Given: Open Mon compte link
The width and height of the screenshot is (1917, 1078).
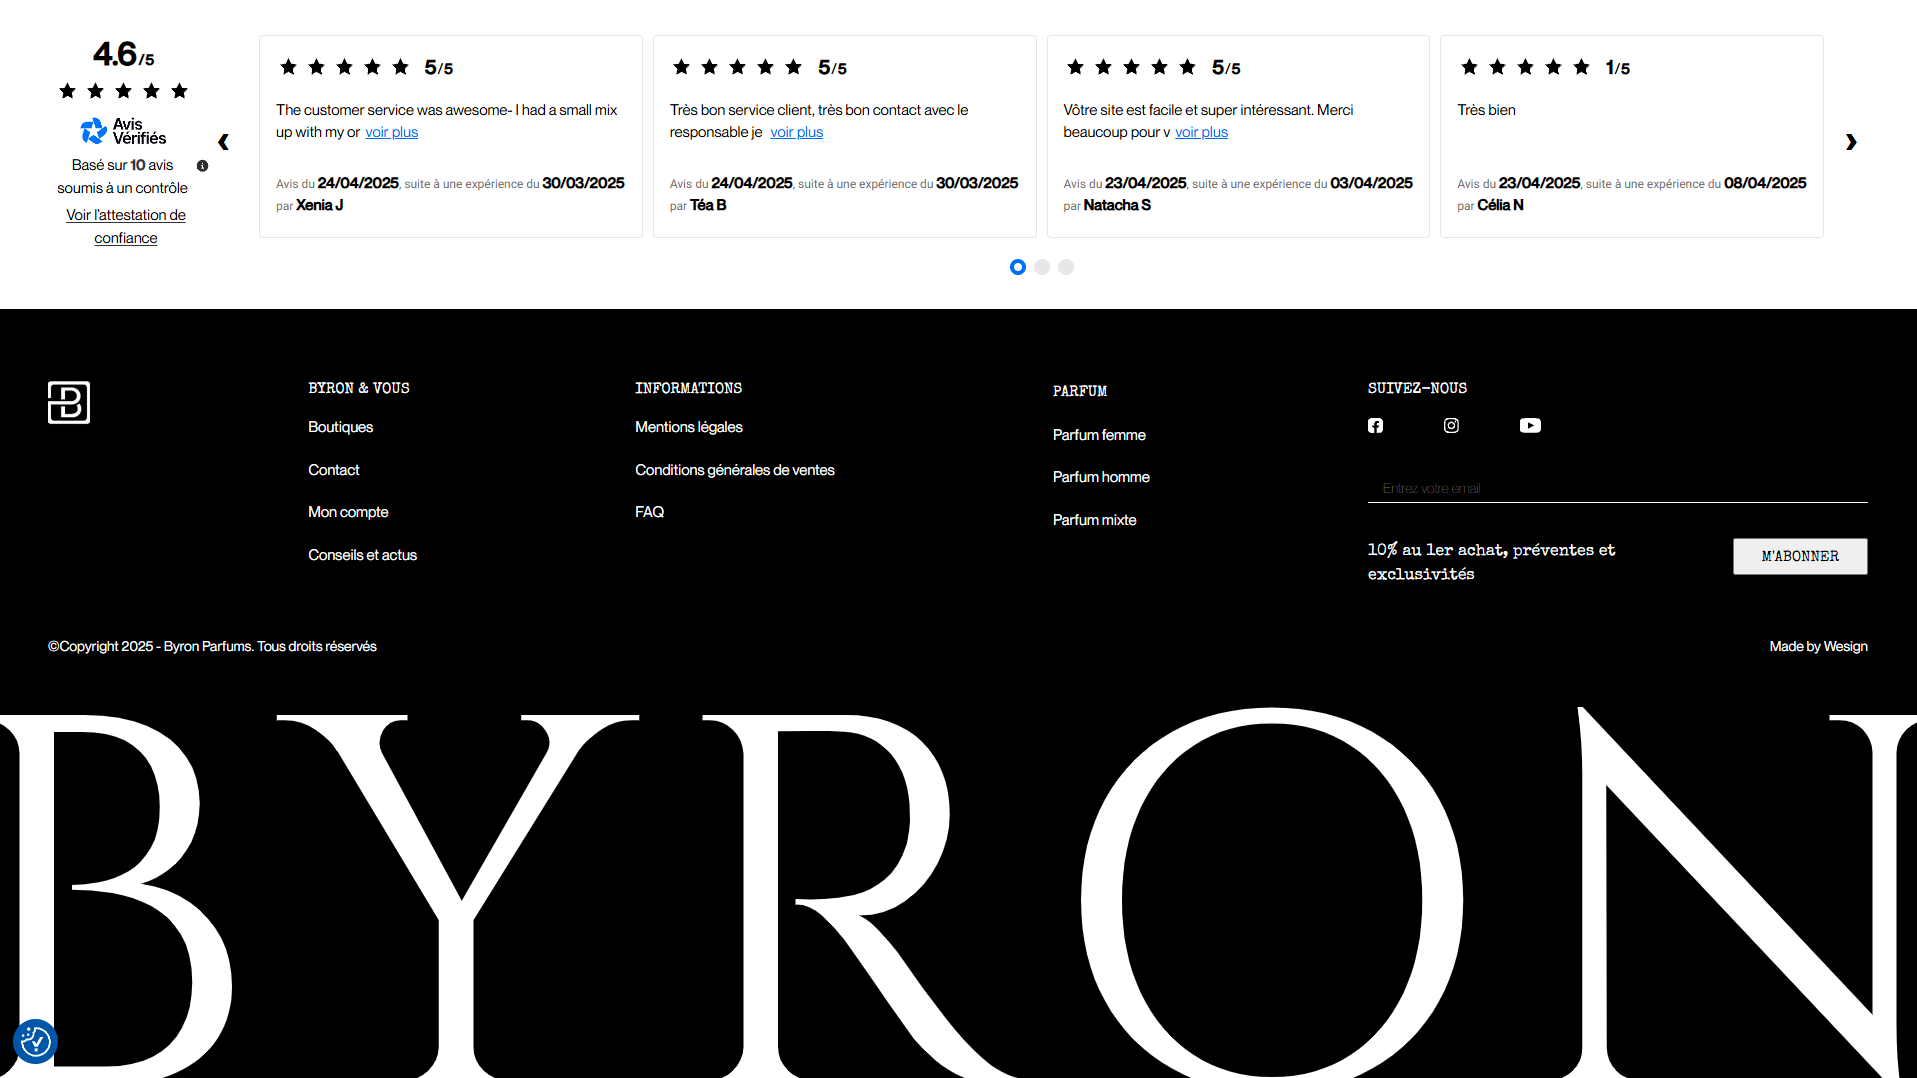Looking at the screenshot, I should tap(348, 512).
